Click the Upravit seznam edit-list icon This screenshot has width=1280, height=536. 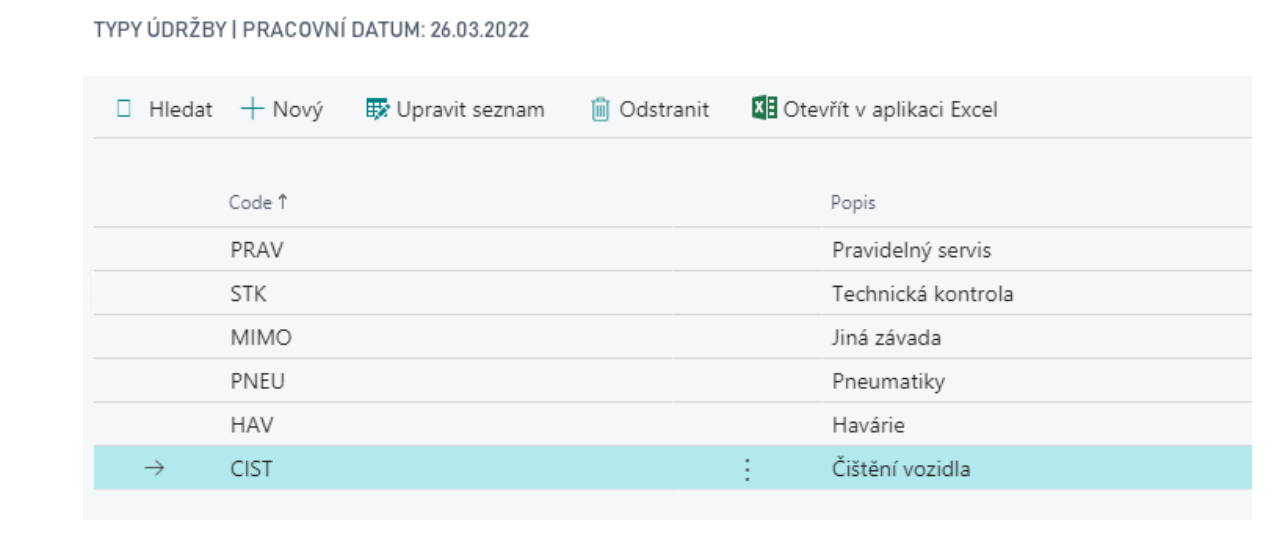pyautogui.click(x=377, y=109)
